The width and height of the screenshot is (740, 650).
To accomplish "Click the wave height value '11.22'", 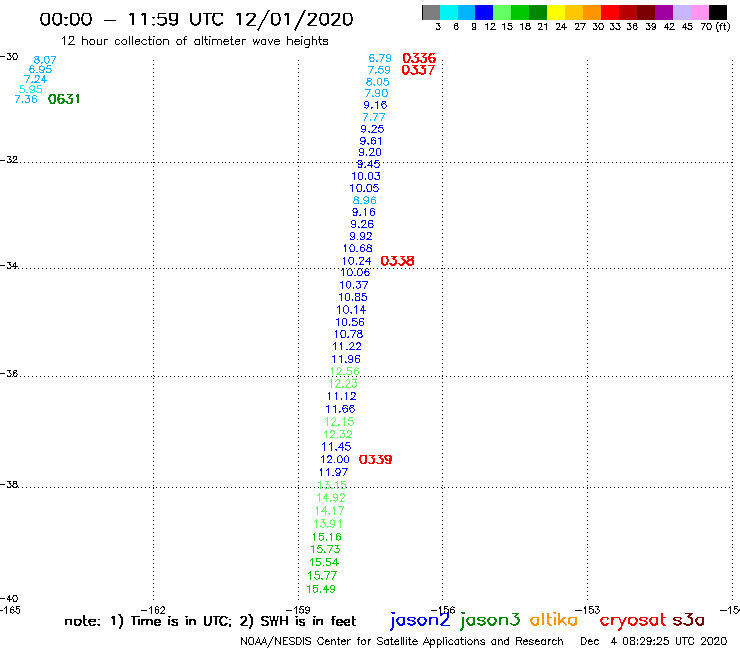I will click(x=347, y=346).
